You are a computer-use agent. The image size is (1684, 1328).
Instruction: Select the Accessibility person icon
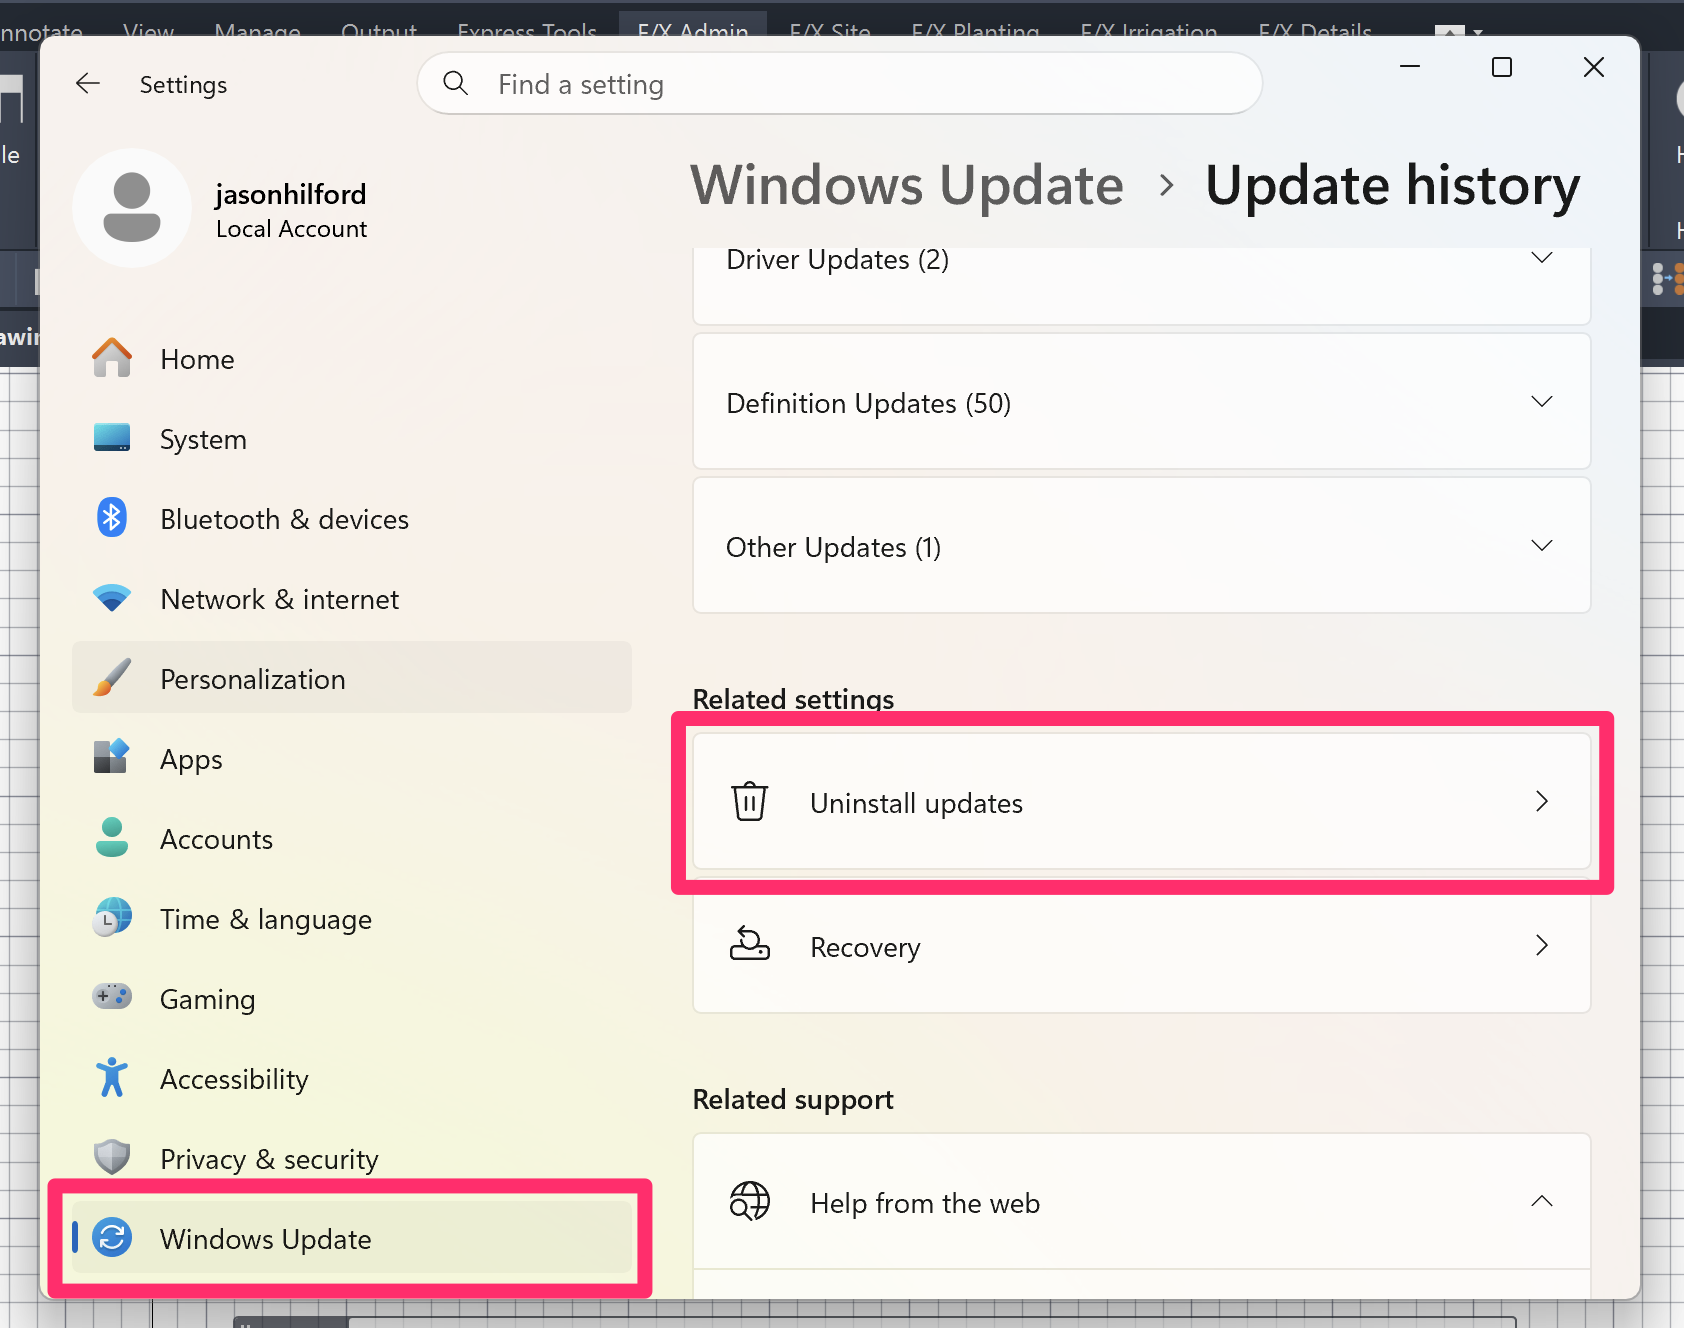pos(112,1077)
